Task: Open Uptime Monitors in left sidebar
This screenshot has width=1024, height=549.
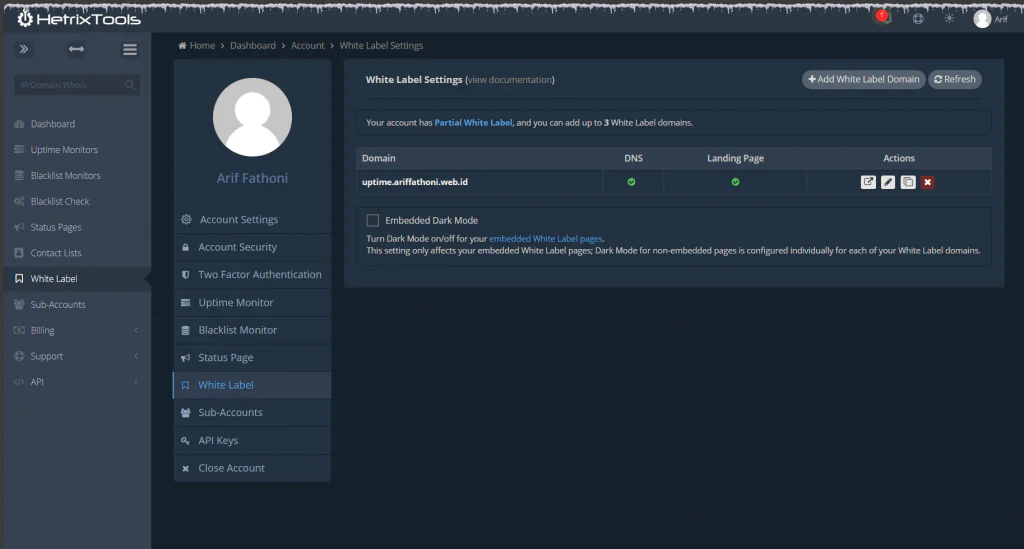Action: coord(64,149)
